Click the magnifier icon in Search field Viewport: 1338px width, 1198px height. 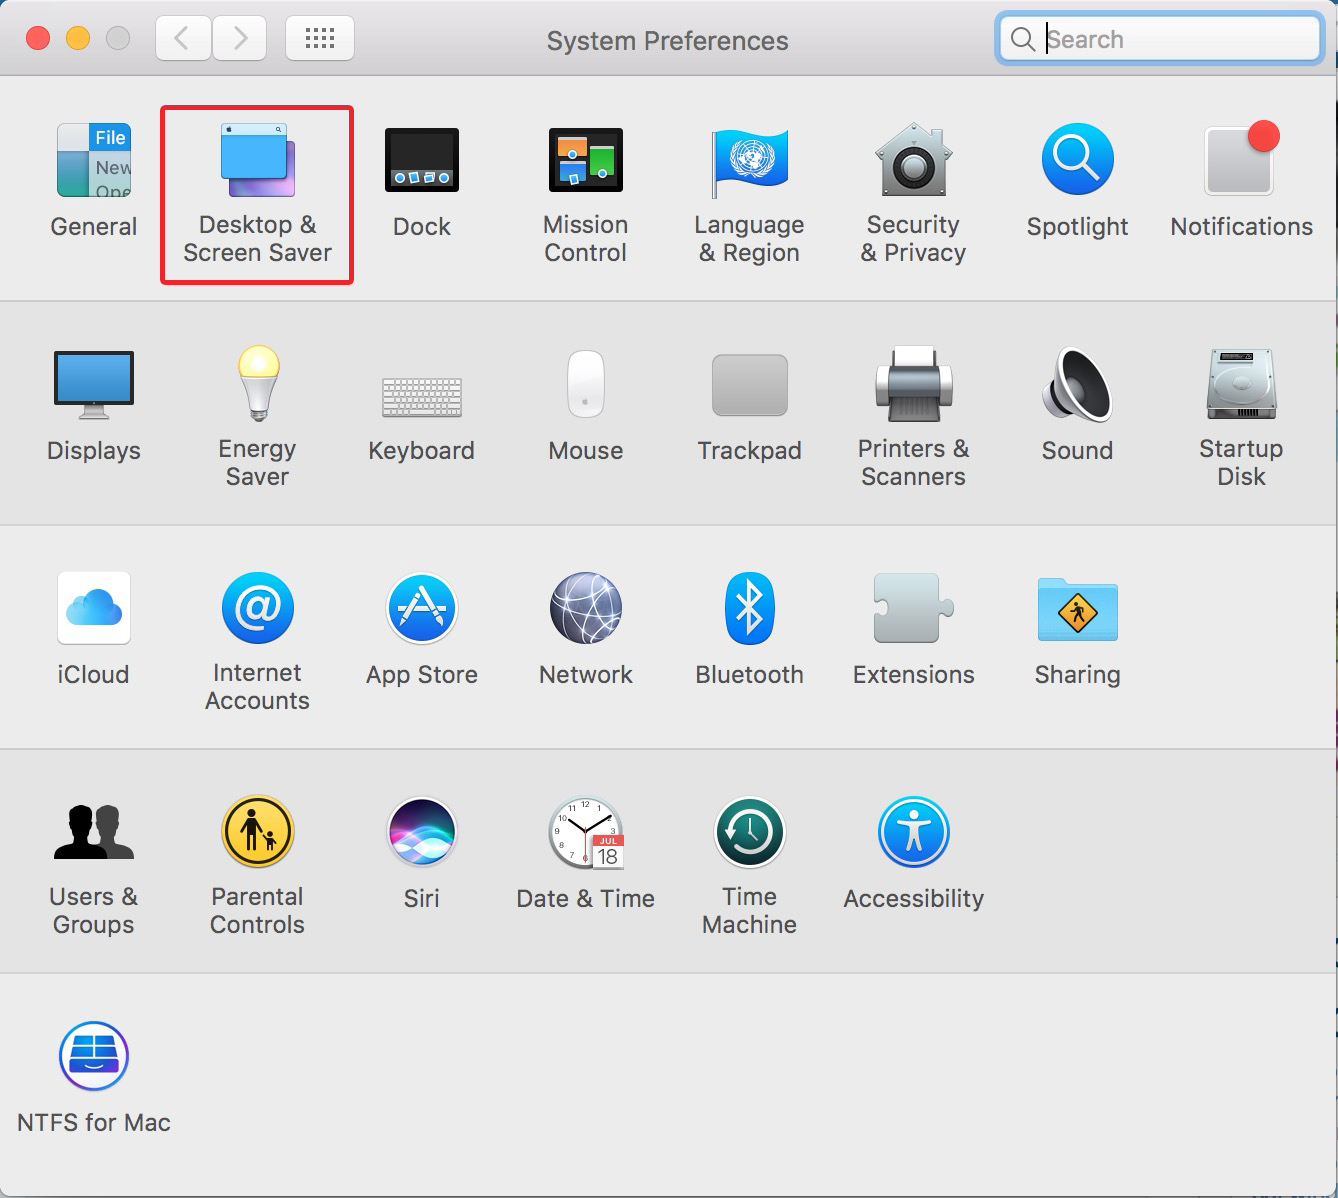coord(1022,39)
